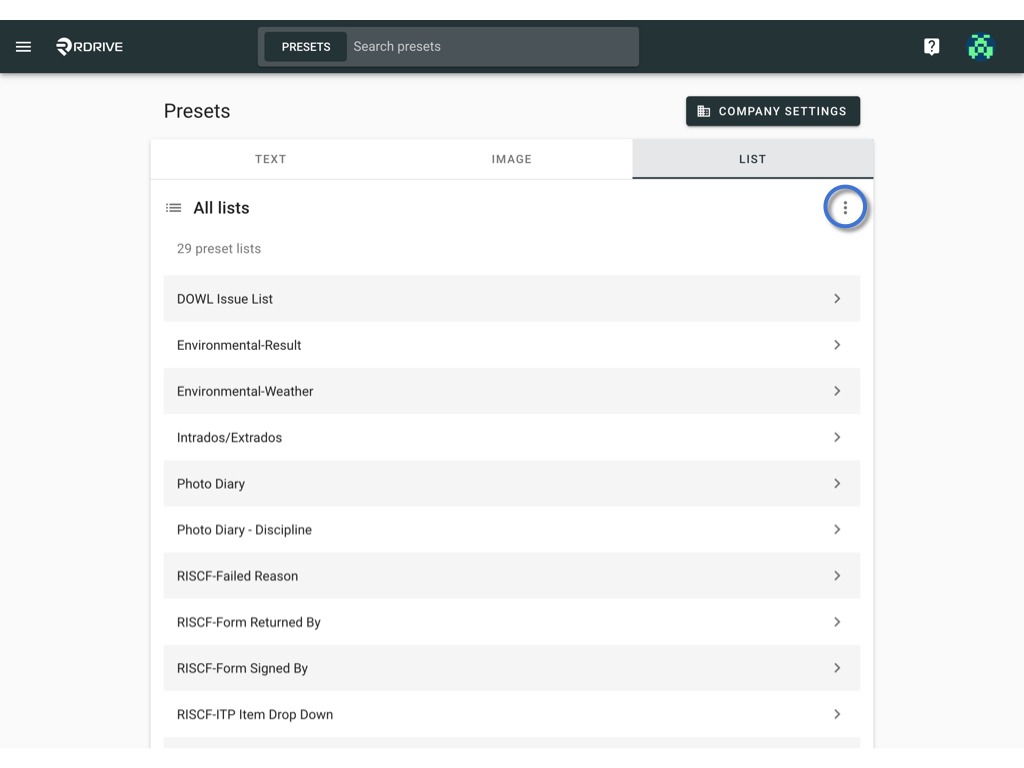Expand the Environmental-Result chevron

coord(837,345)
